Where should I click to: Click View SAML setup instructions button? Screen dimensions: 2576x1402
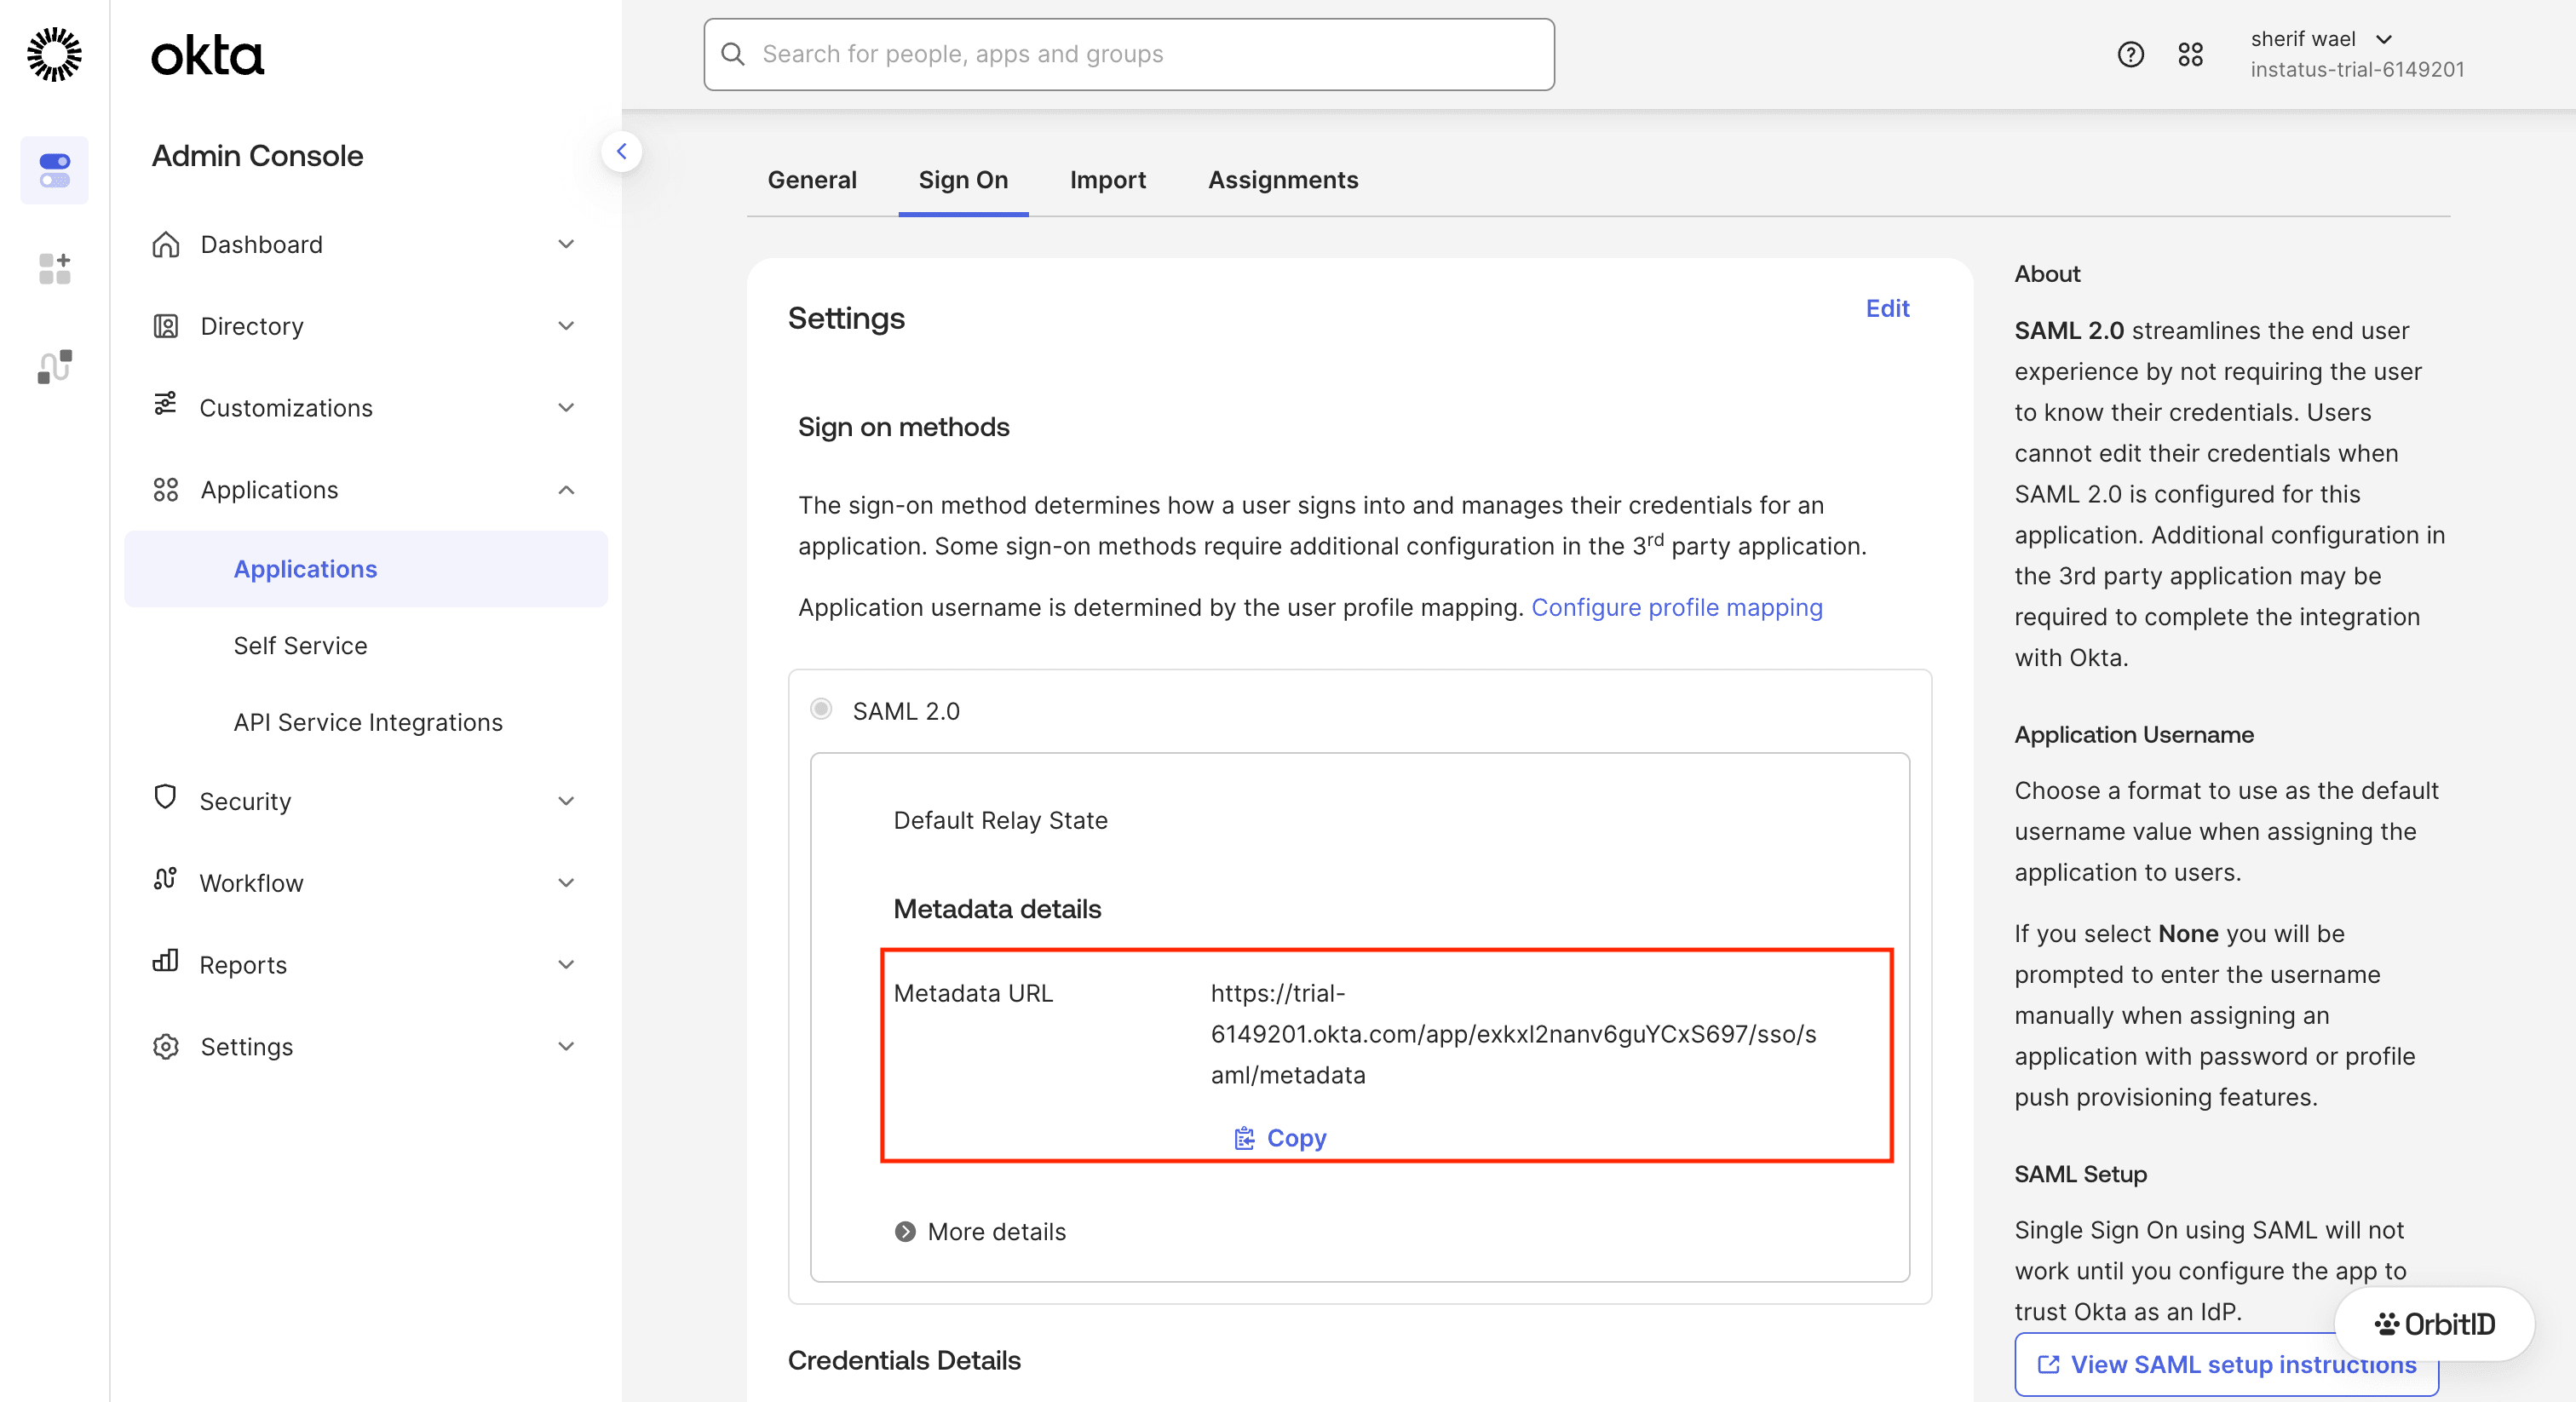point(2226,1364)
